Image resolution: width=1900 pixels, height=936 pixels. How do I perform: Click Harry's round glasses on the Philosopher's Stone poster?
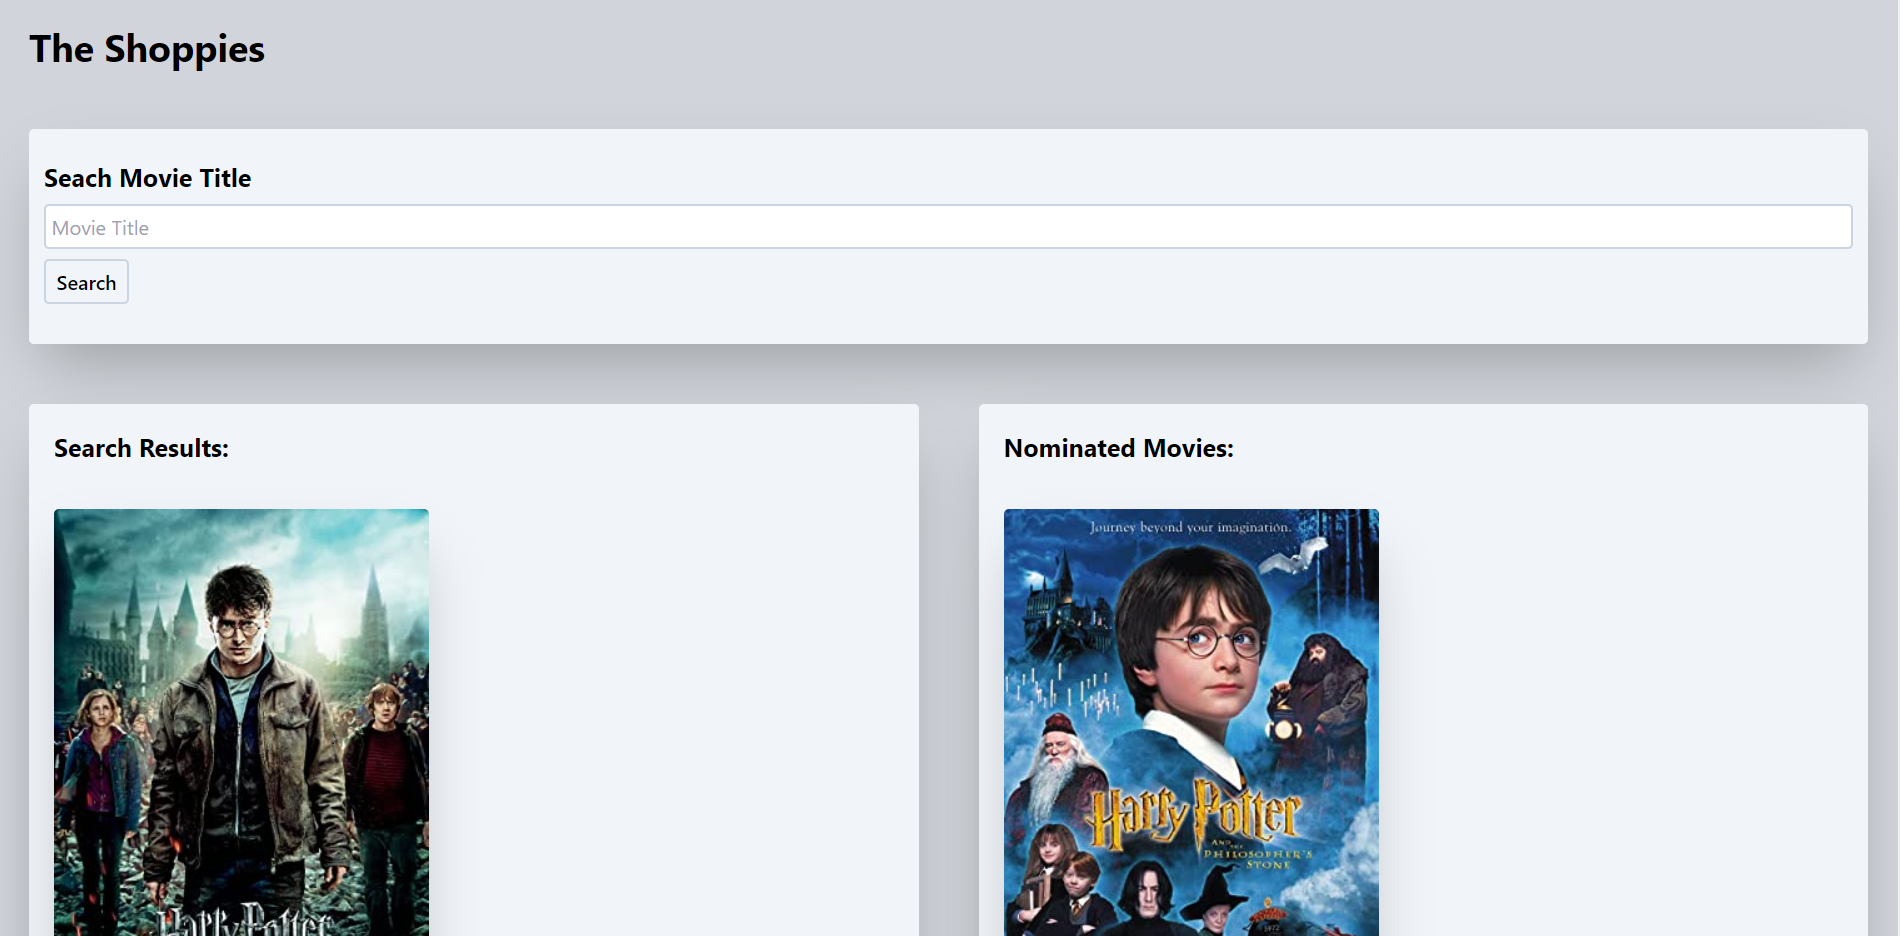click(1210, 640)
